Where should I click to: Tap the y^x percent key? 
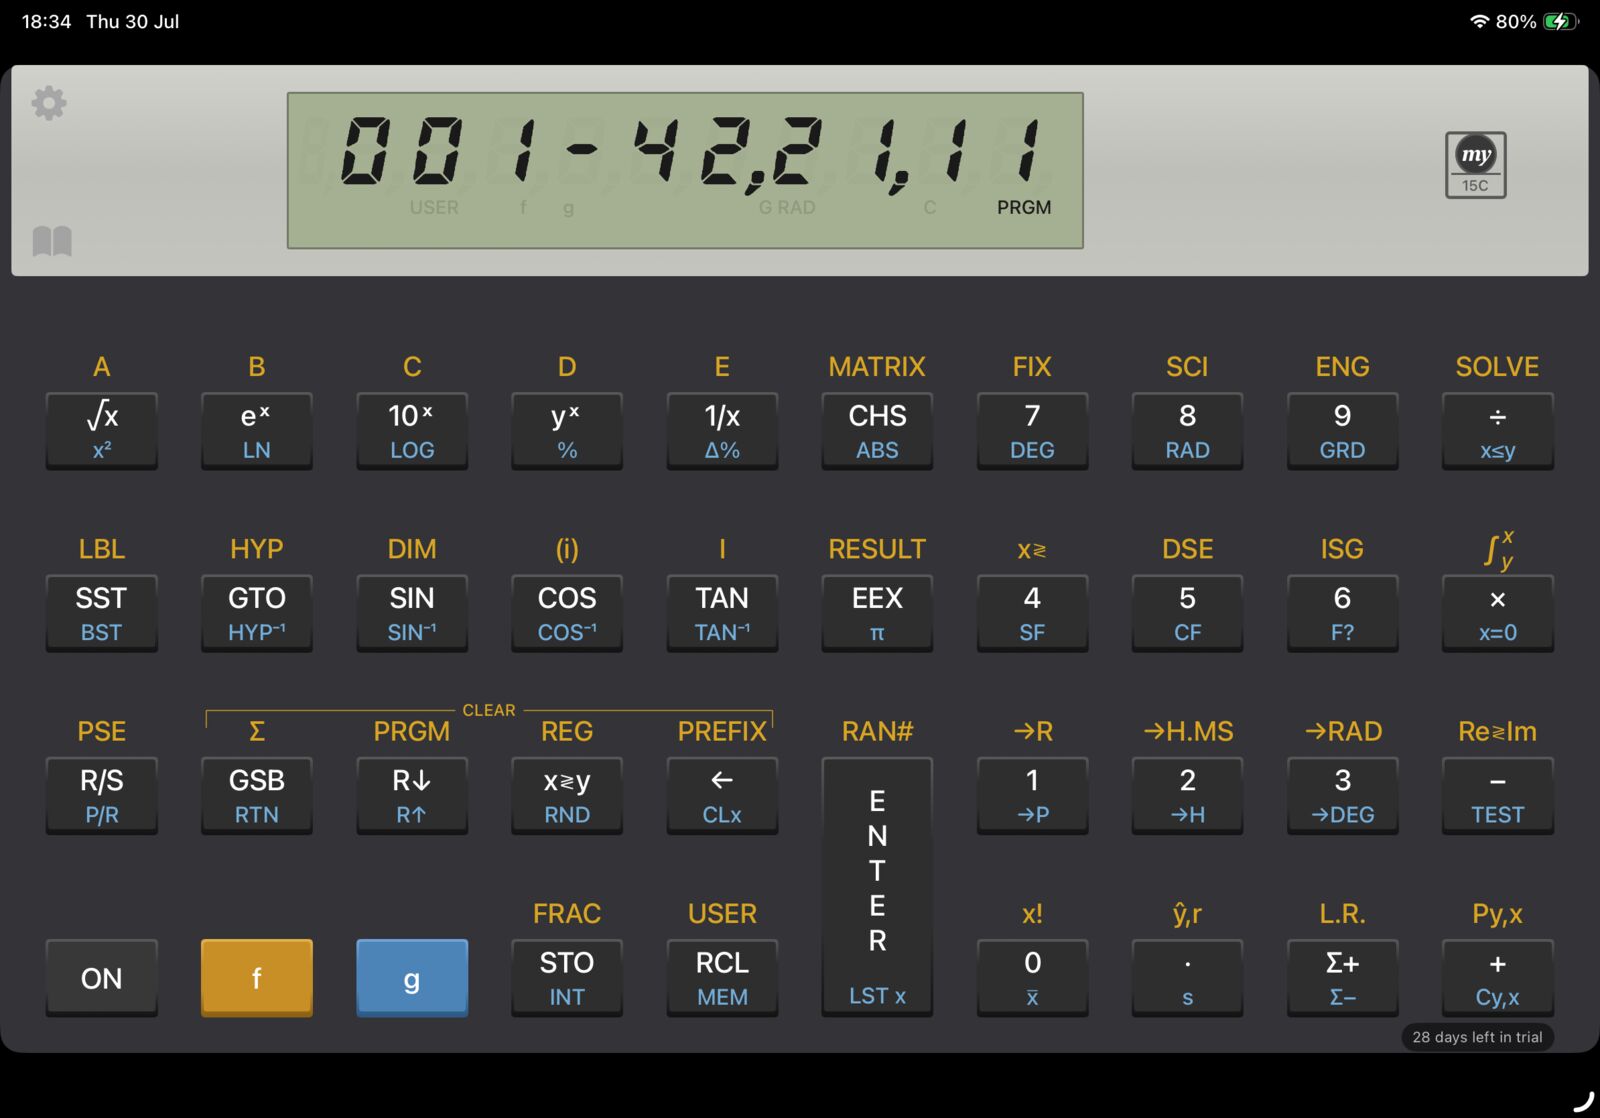[567, 431]
